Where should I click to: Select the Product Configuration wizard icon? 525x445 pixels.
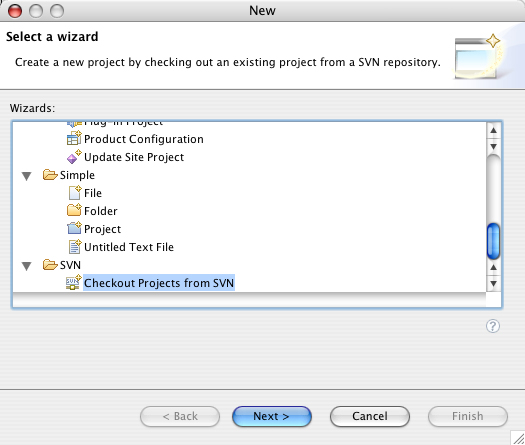pos(74,139)
